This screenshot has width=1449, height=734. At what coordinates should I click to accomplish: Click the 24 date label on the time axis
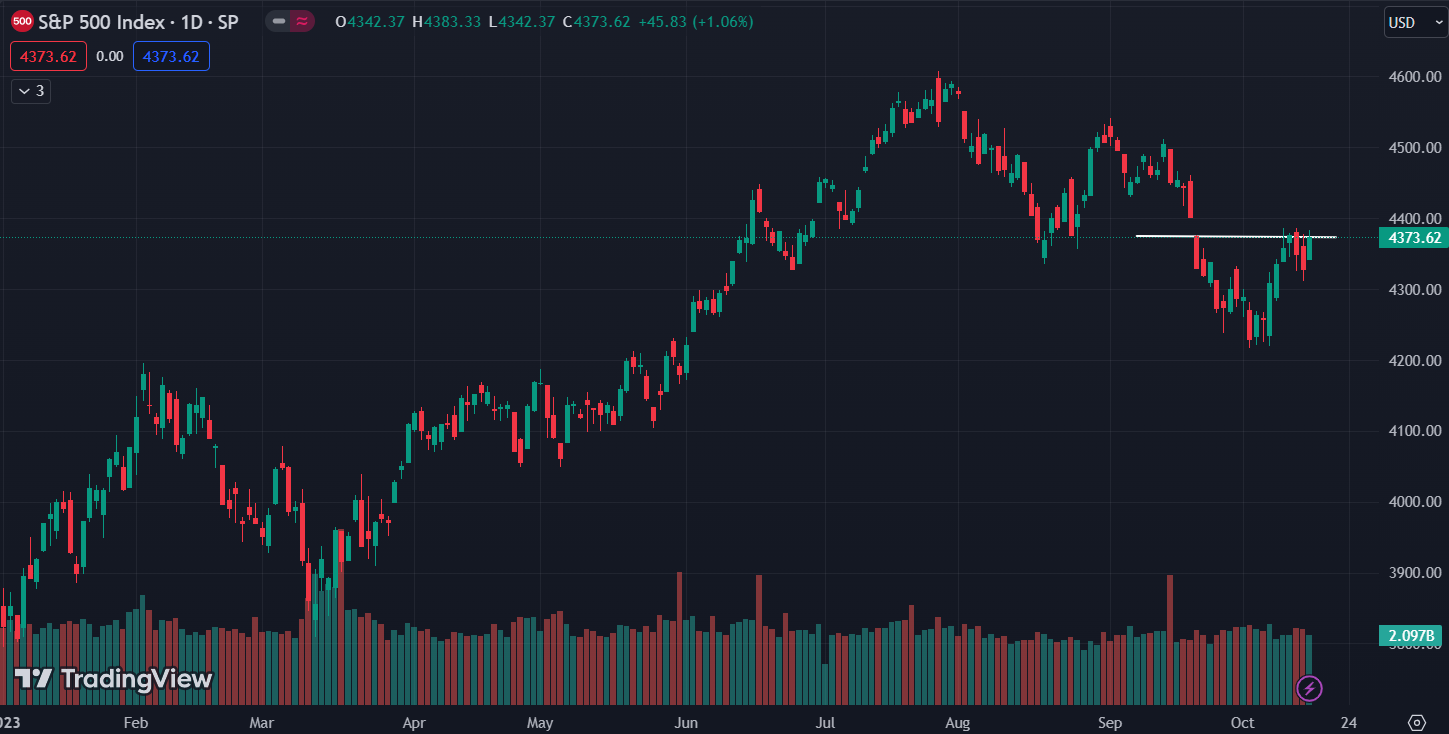(1348, 722)
